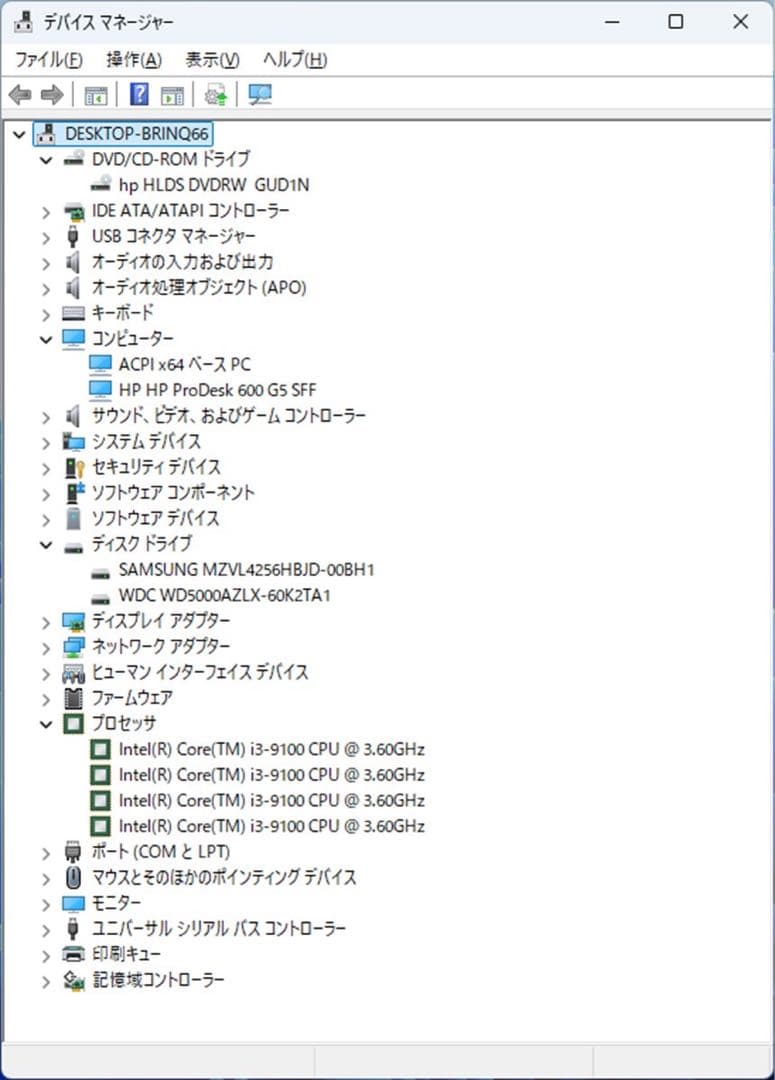Click the プロセッサ category icon
The width and height of the screenshot is (775, 1080).
(73, 724)
